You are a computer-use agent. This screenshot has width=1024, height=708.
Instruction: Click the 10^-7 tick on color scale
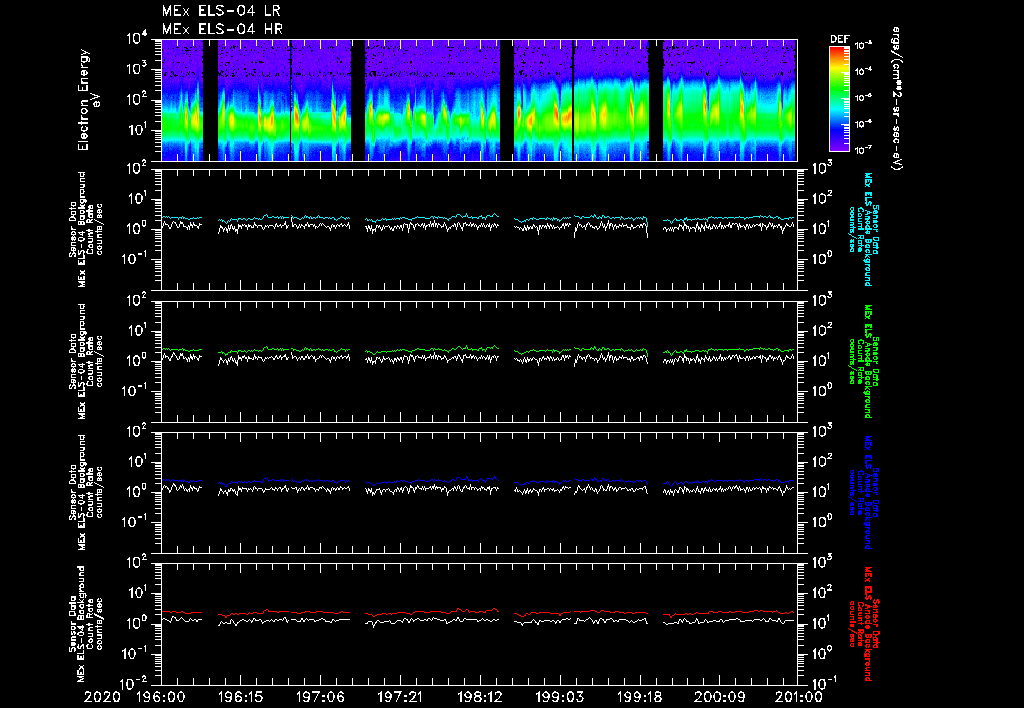point(863,150)
